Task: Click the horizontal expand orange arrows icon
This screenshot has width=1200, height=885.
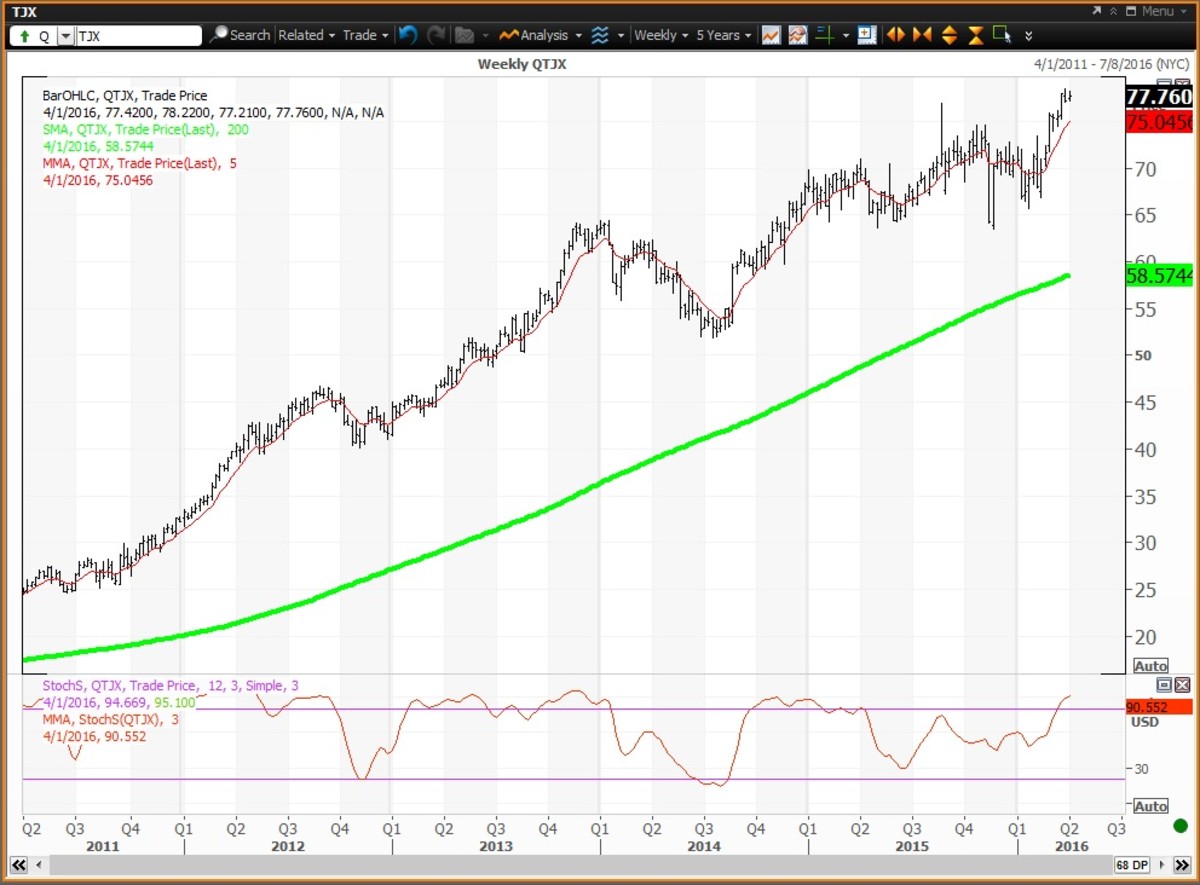Action: [896, 35]
